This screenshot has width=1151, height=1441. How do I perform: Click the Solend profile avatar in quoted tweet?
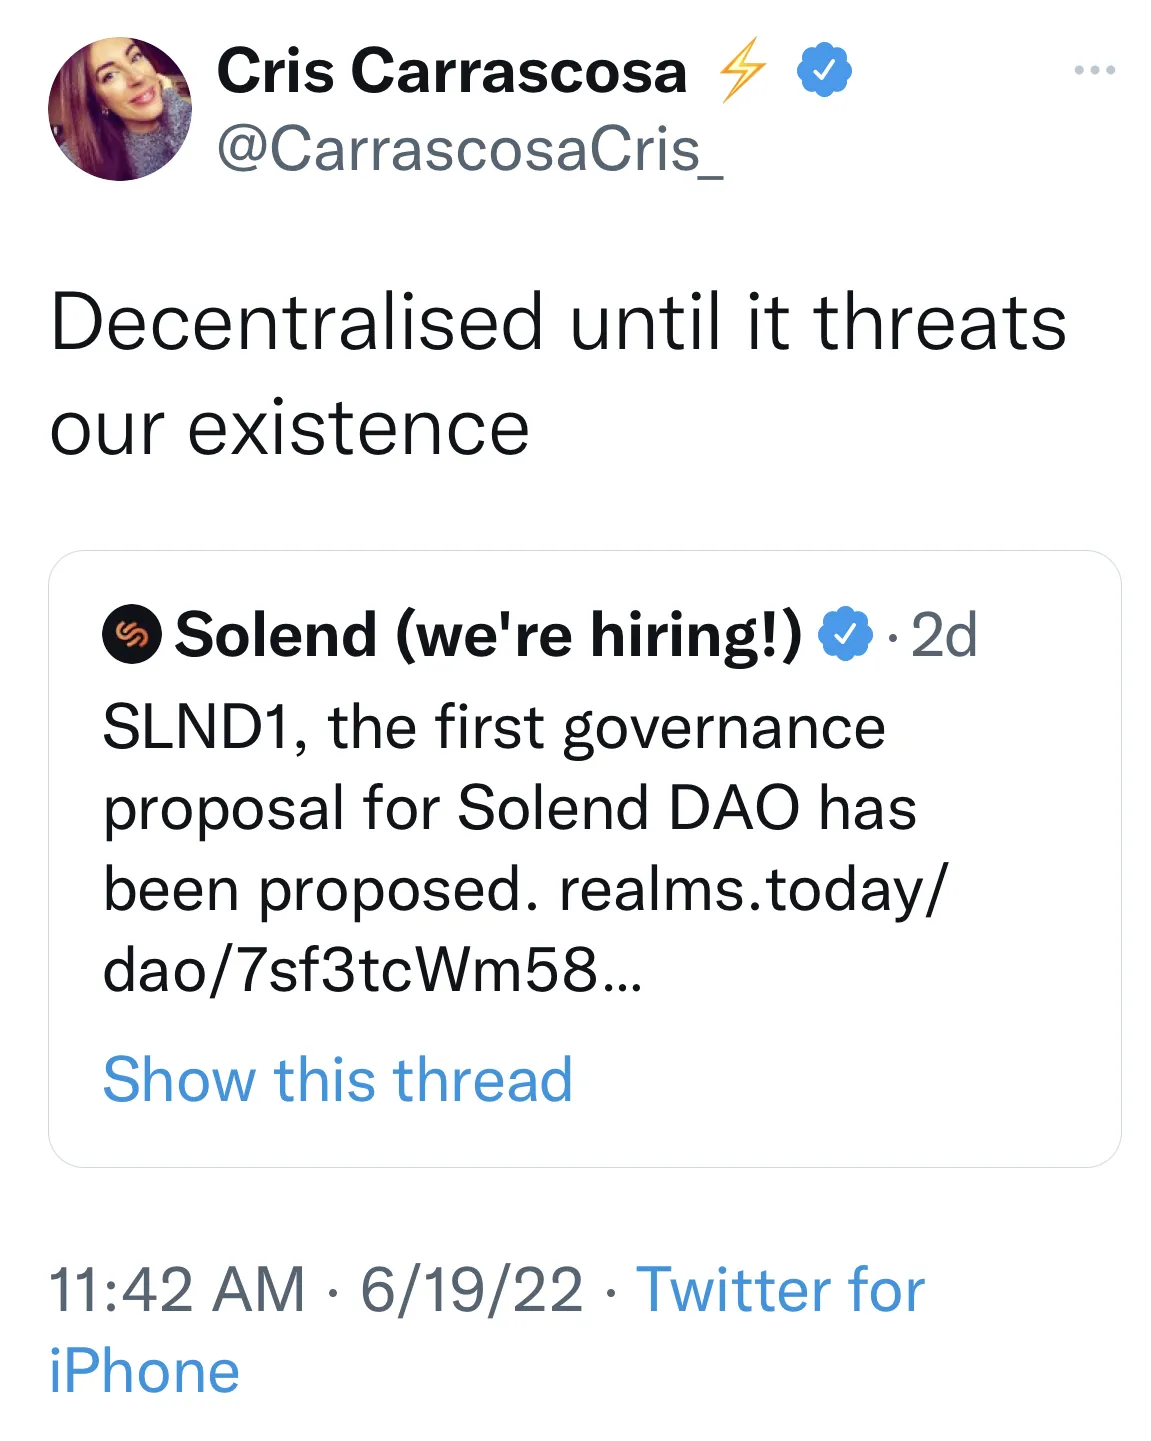click(133, 634)
